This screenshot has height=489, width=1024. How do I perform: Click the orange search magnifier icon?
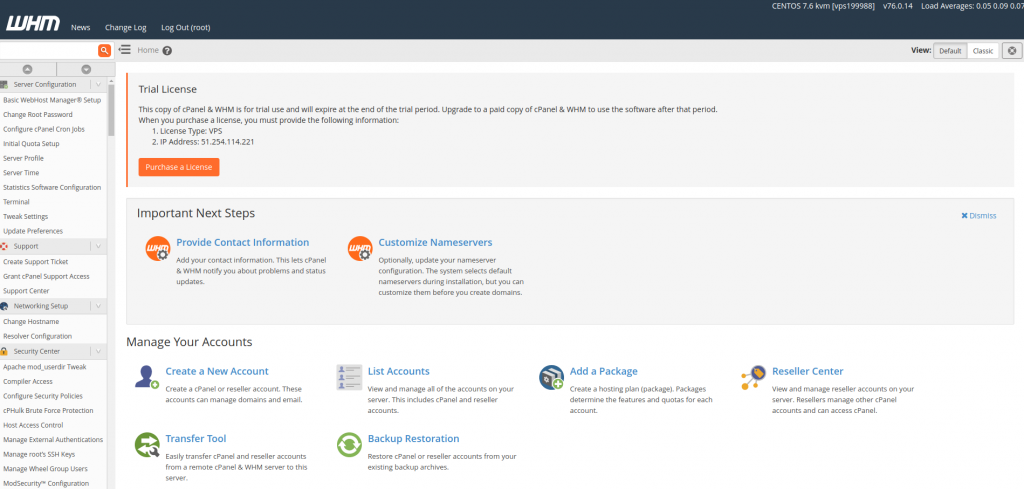[x=104, y=50]
